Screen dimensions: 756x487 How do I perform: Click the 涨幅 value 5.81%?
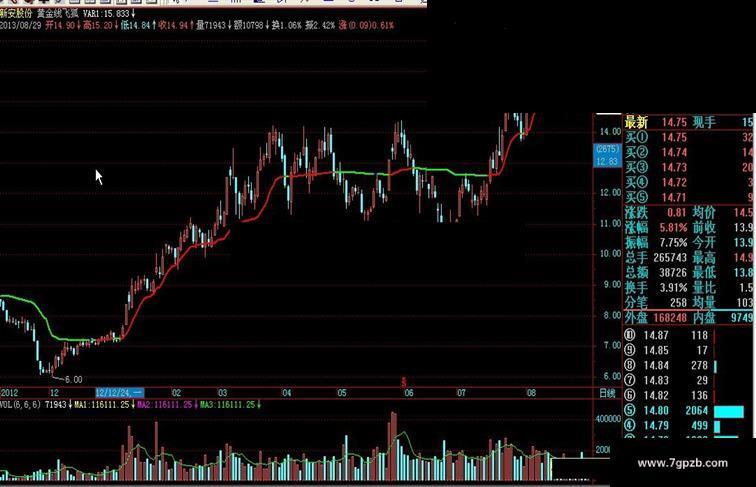click(x=674, y=228)
